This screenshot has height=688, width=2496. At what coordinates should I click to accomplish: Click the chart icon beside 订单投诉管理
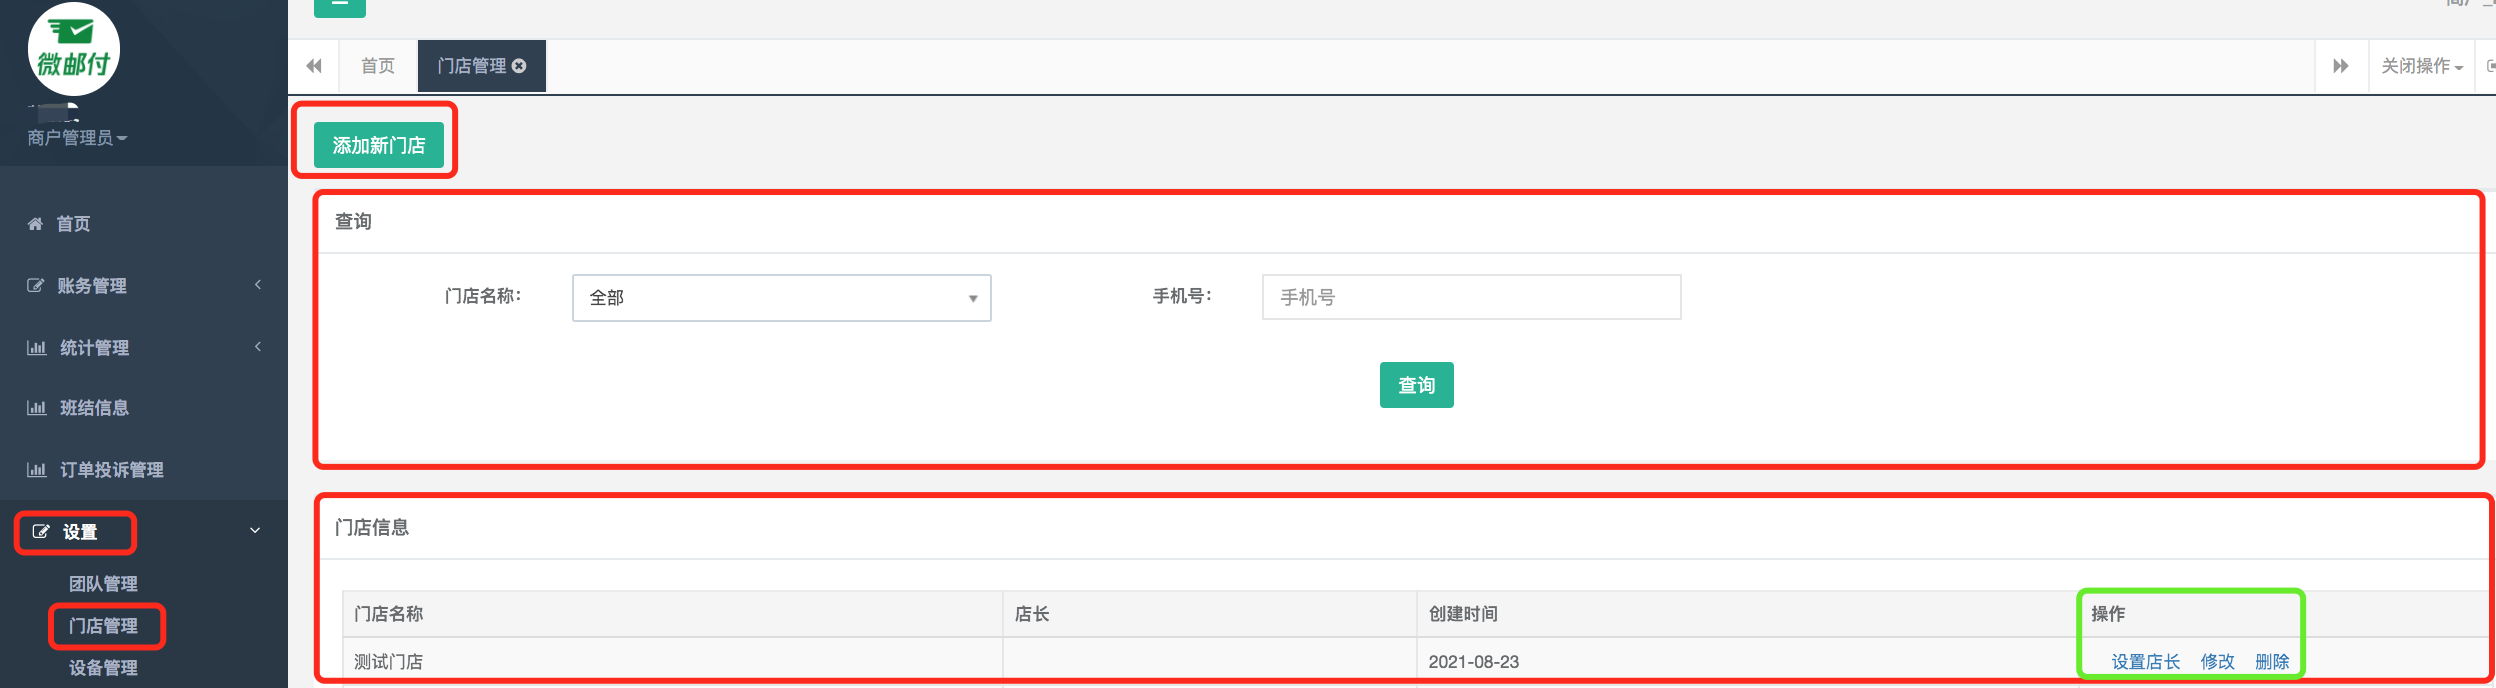tap(36, 470)
